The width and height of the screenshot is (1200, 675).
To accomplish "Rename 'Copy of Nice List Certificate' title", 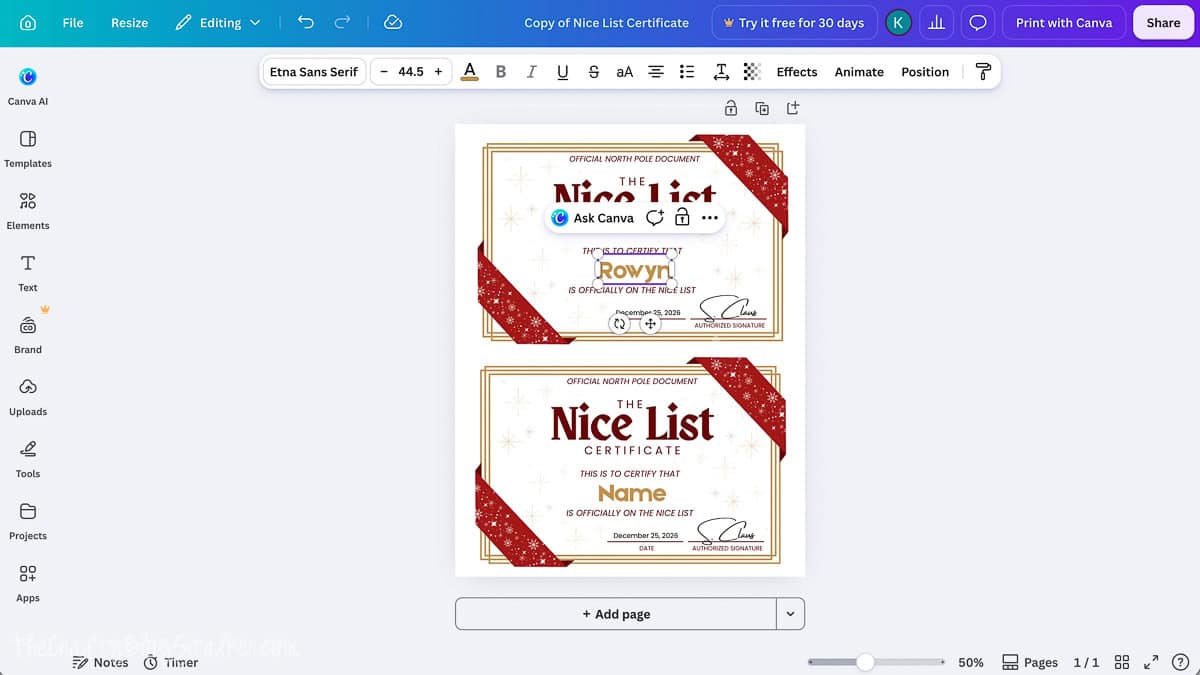I will coord(607,22).
